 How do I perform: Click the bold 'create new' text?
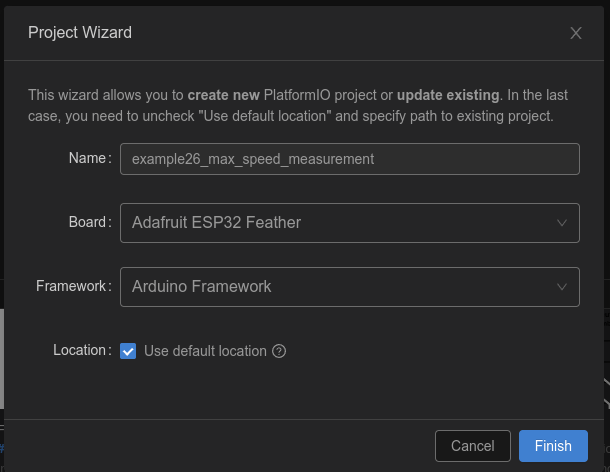click(223, 96)
